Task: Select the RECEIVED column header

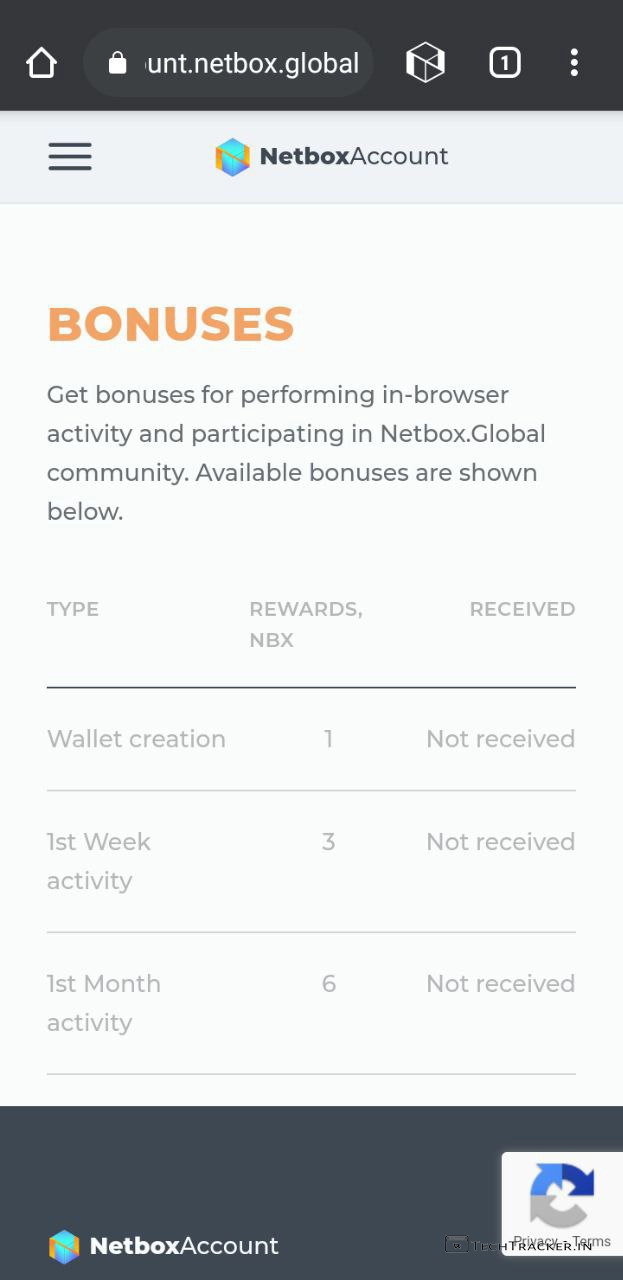Action: point(522,609)
